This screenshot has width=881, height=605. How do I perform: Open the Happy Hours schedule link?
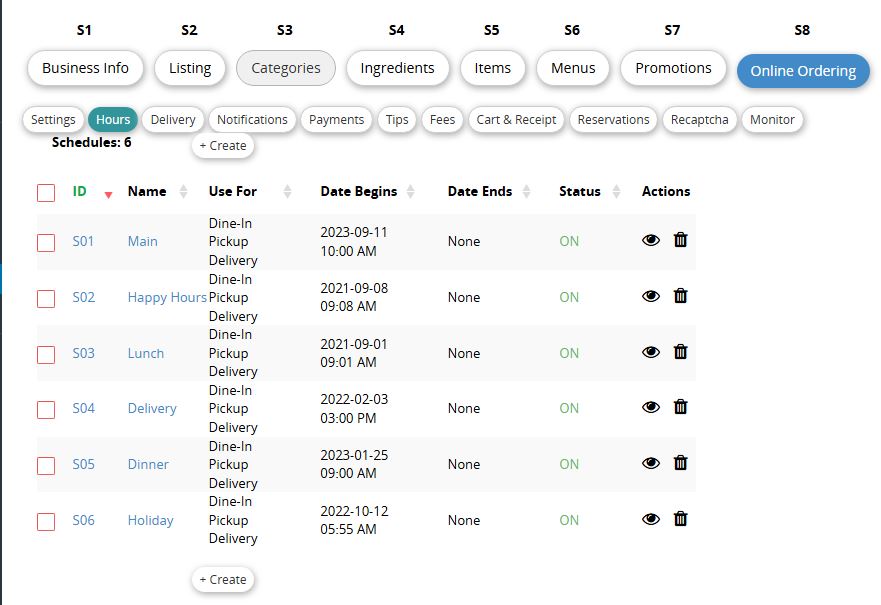click(x=167, y=297)
